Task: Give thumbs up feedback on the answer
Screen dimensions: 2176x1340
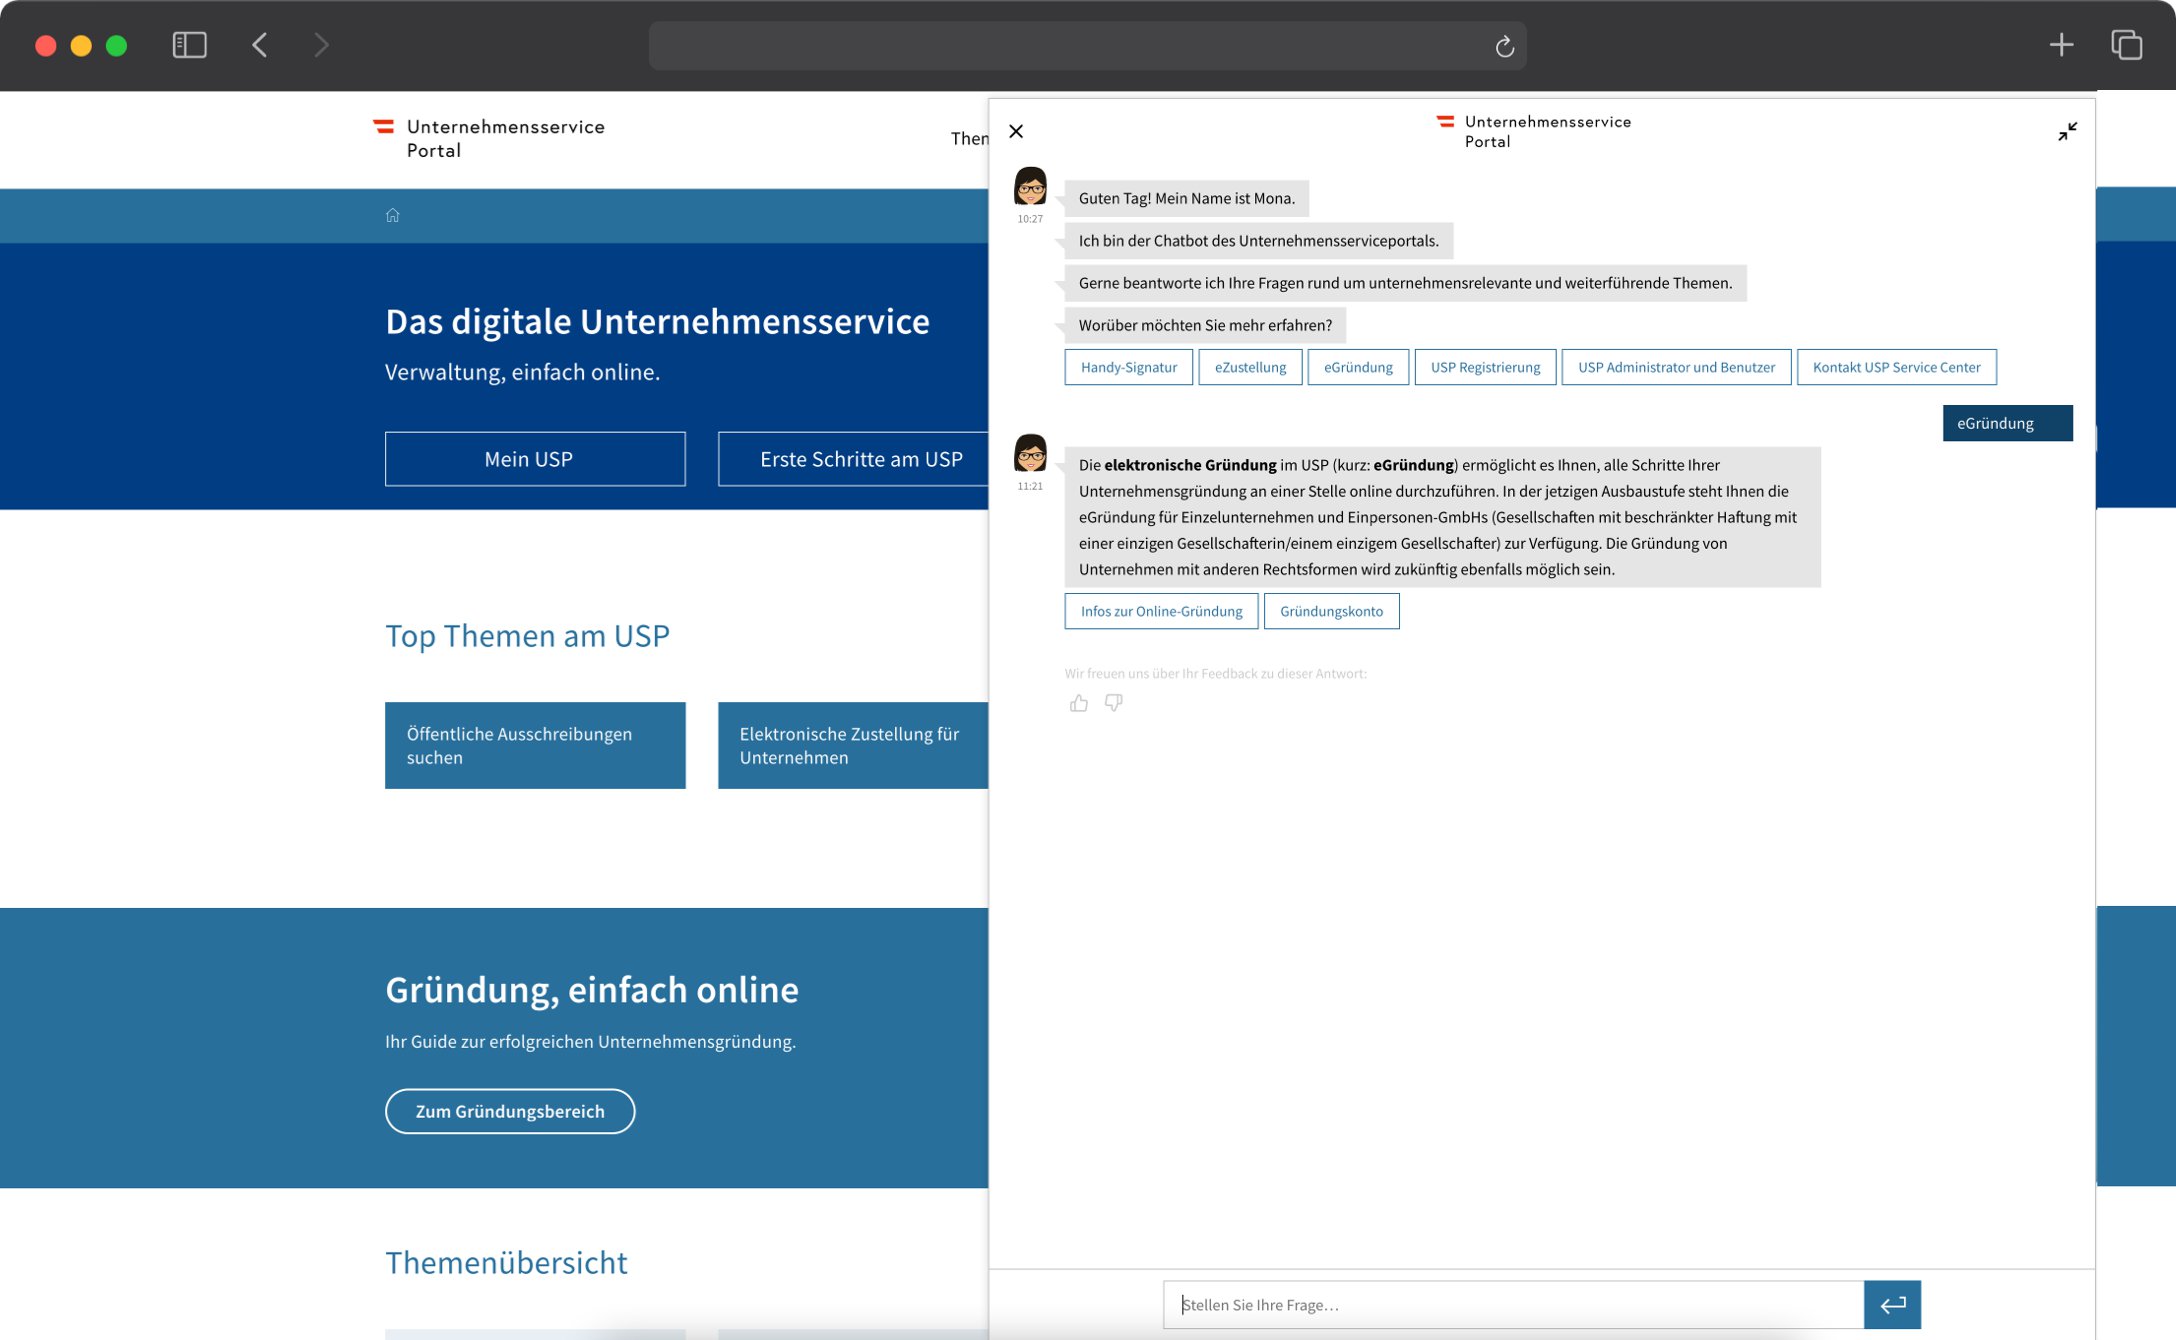Action: click(1078, 703)
